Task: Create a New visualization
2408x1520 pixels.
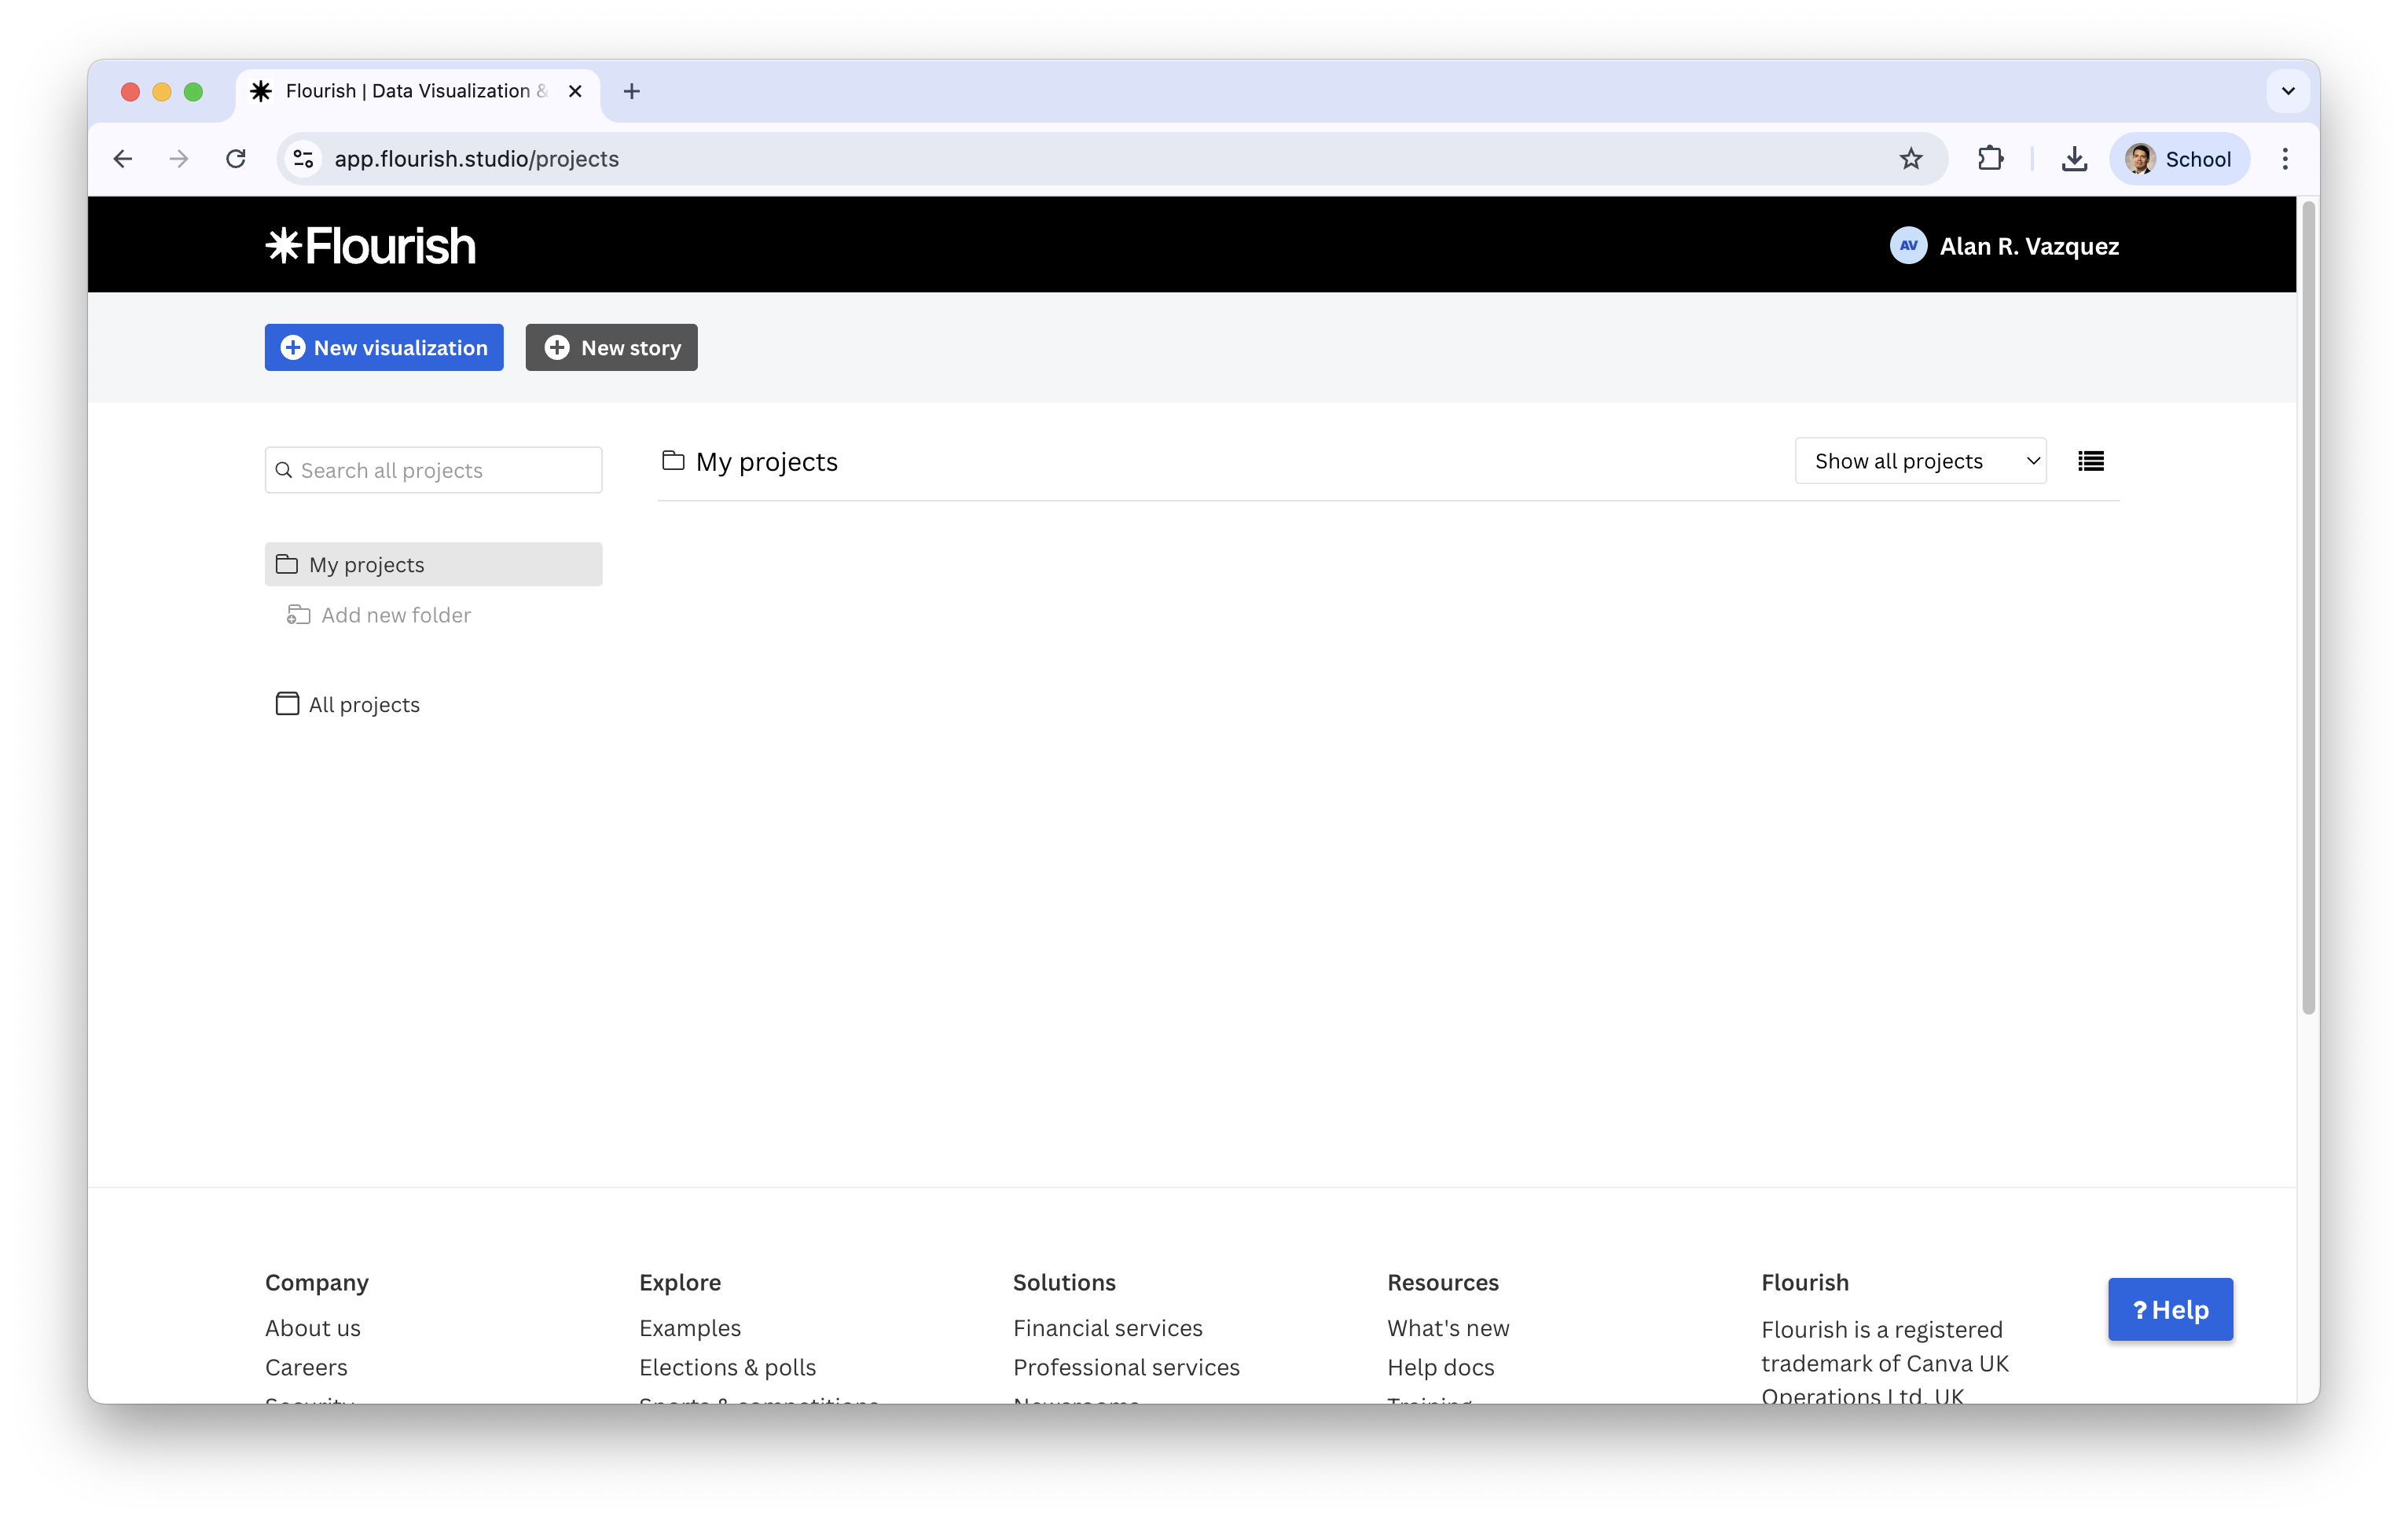Action: (x=384, y=348)
